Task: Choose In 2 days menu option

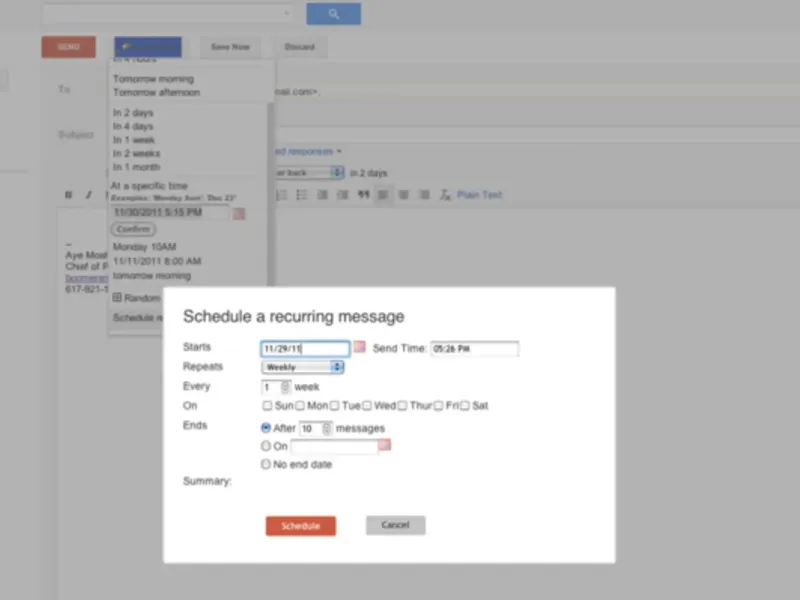Action: click(x=133, y=113)
